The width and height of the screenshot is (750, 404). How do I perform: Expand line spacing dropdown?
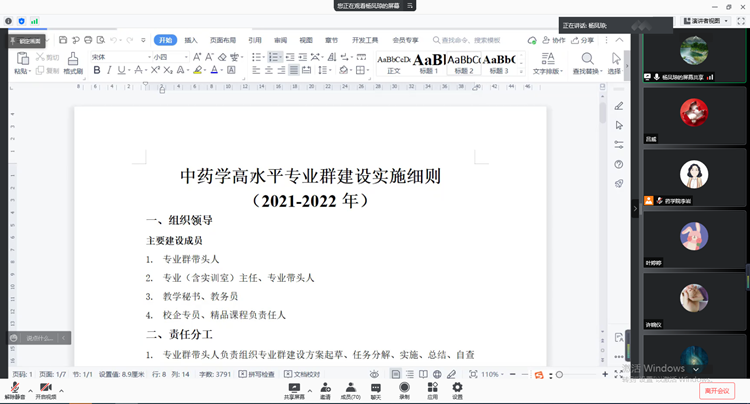click(330, 71)
